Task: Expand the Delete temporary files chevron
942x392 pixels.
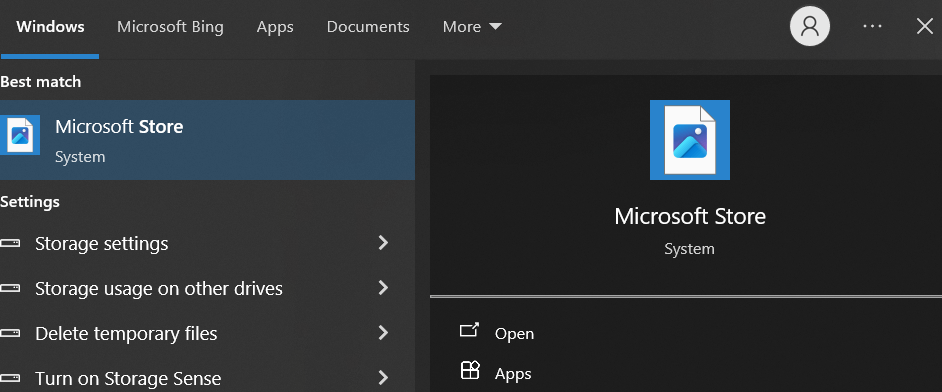Action: (383, 333)
